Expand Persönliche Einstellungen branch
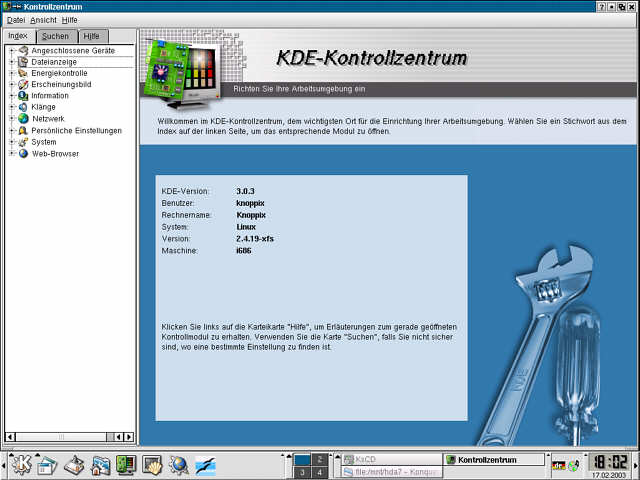The image size is (640, 480). coord(12,131)
